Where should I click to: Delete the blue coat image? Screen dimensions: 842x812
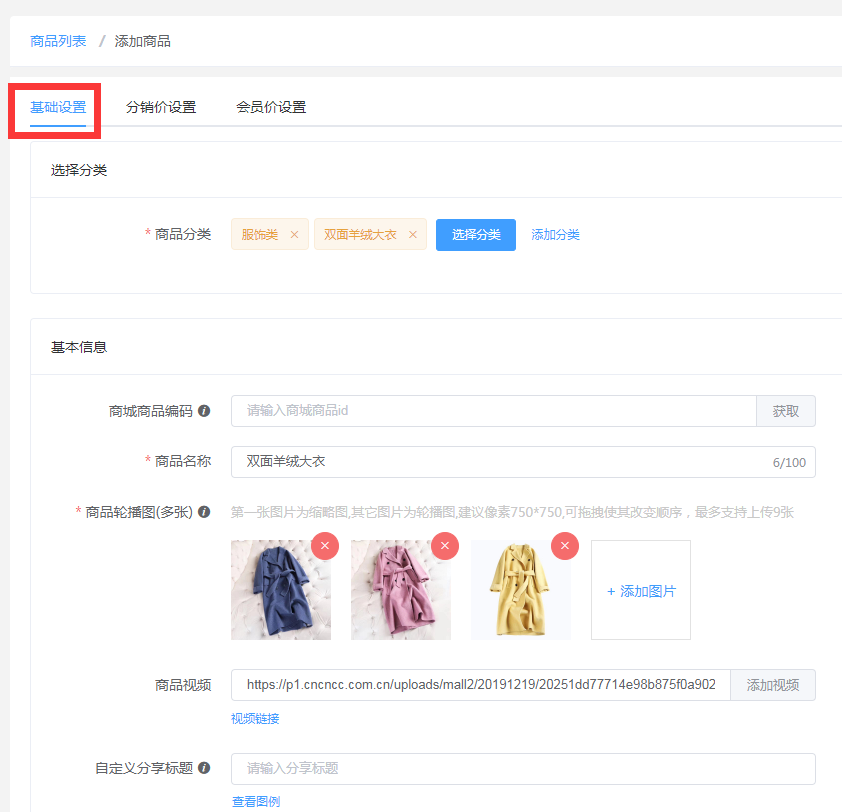[325, 546]
